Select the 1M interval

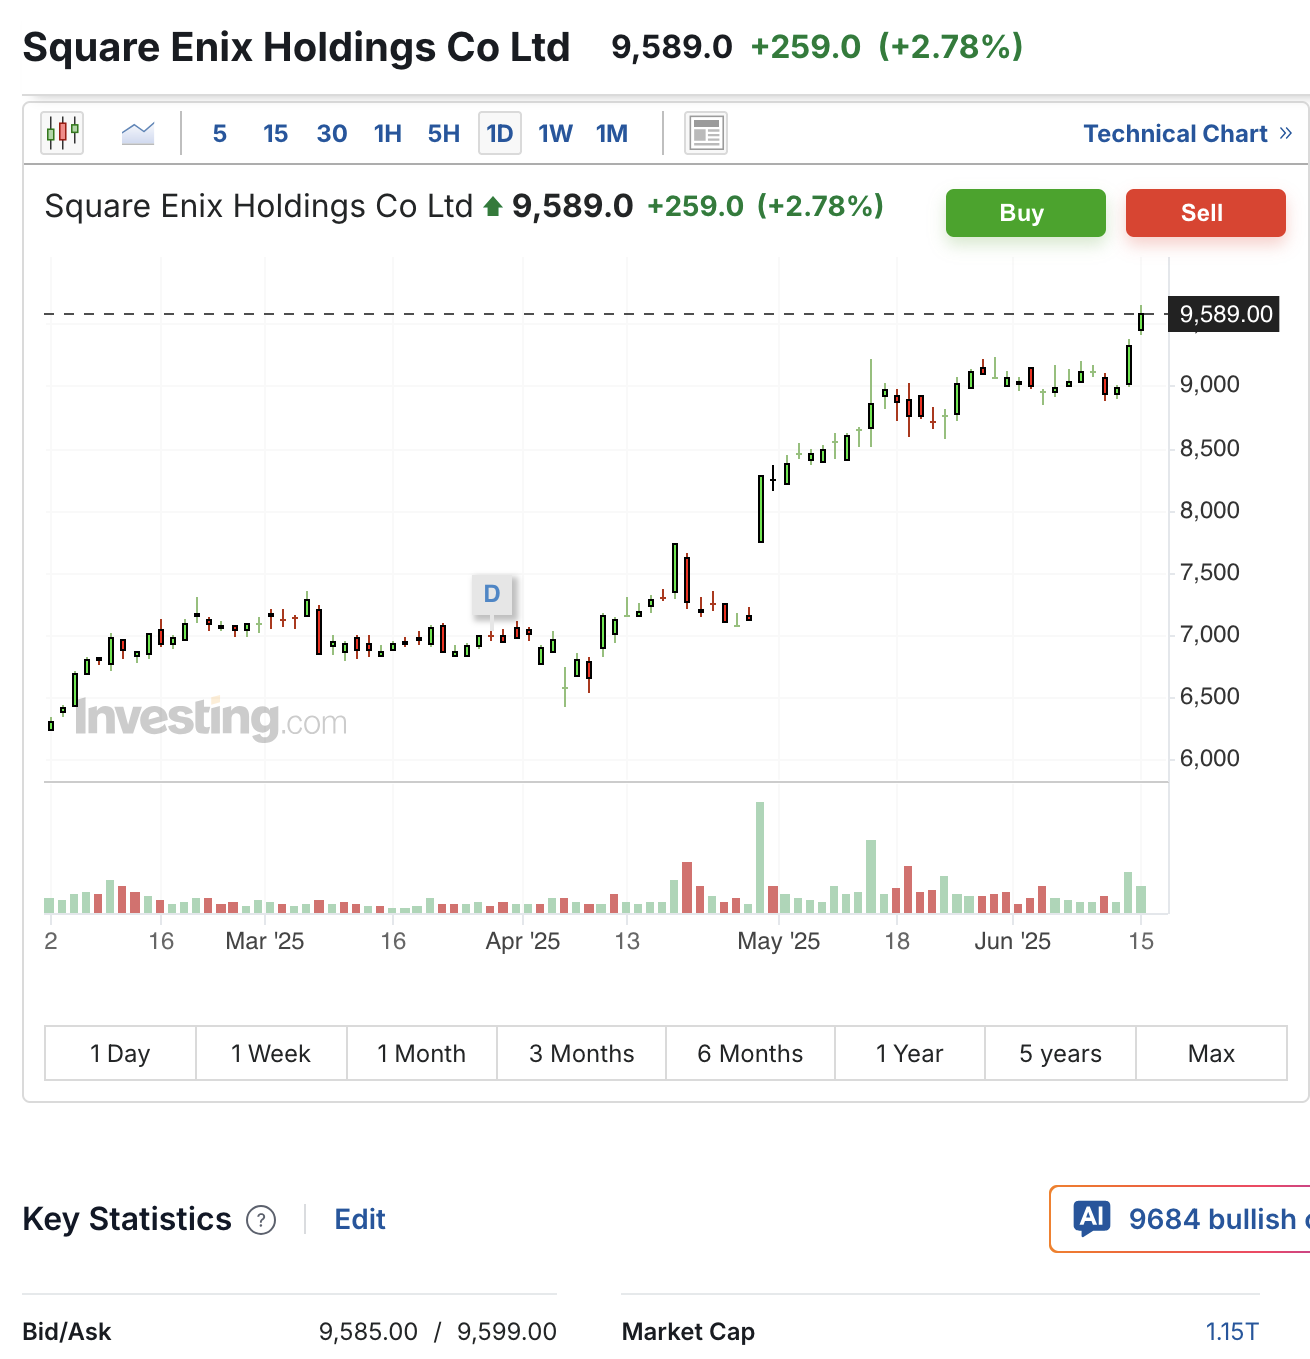[x=612, y=133]
